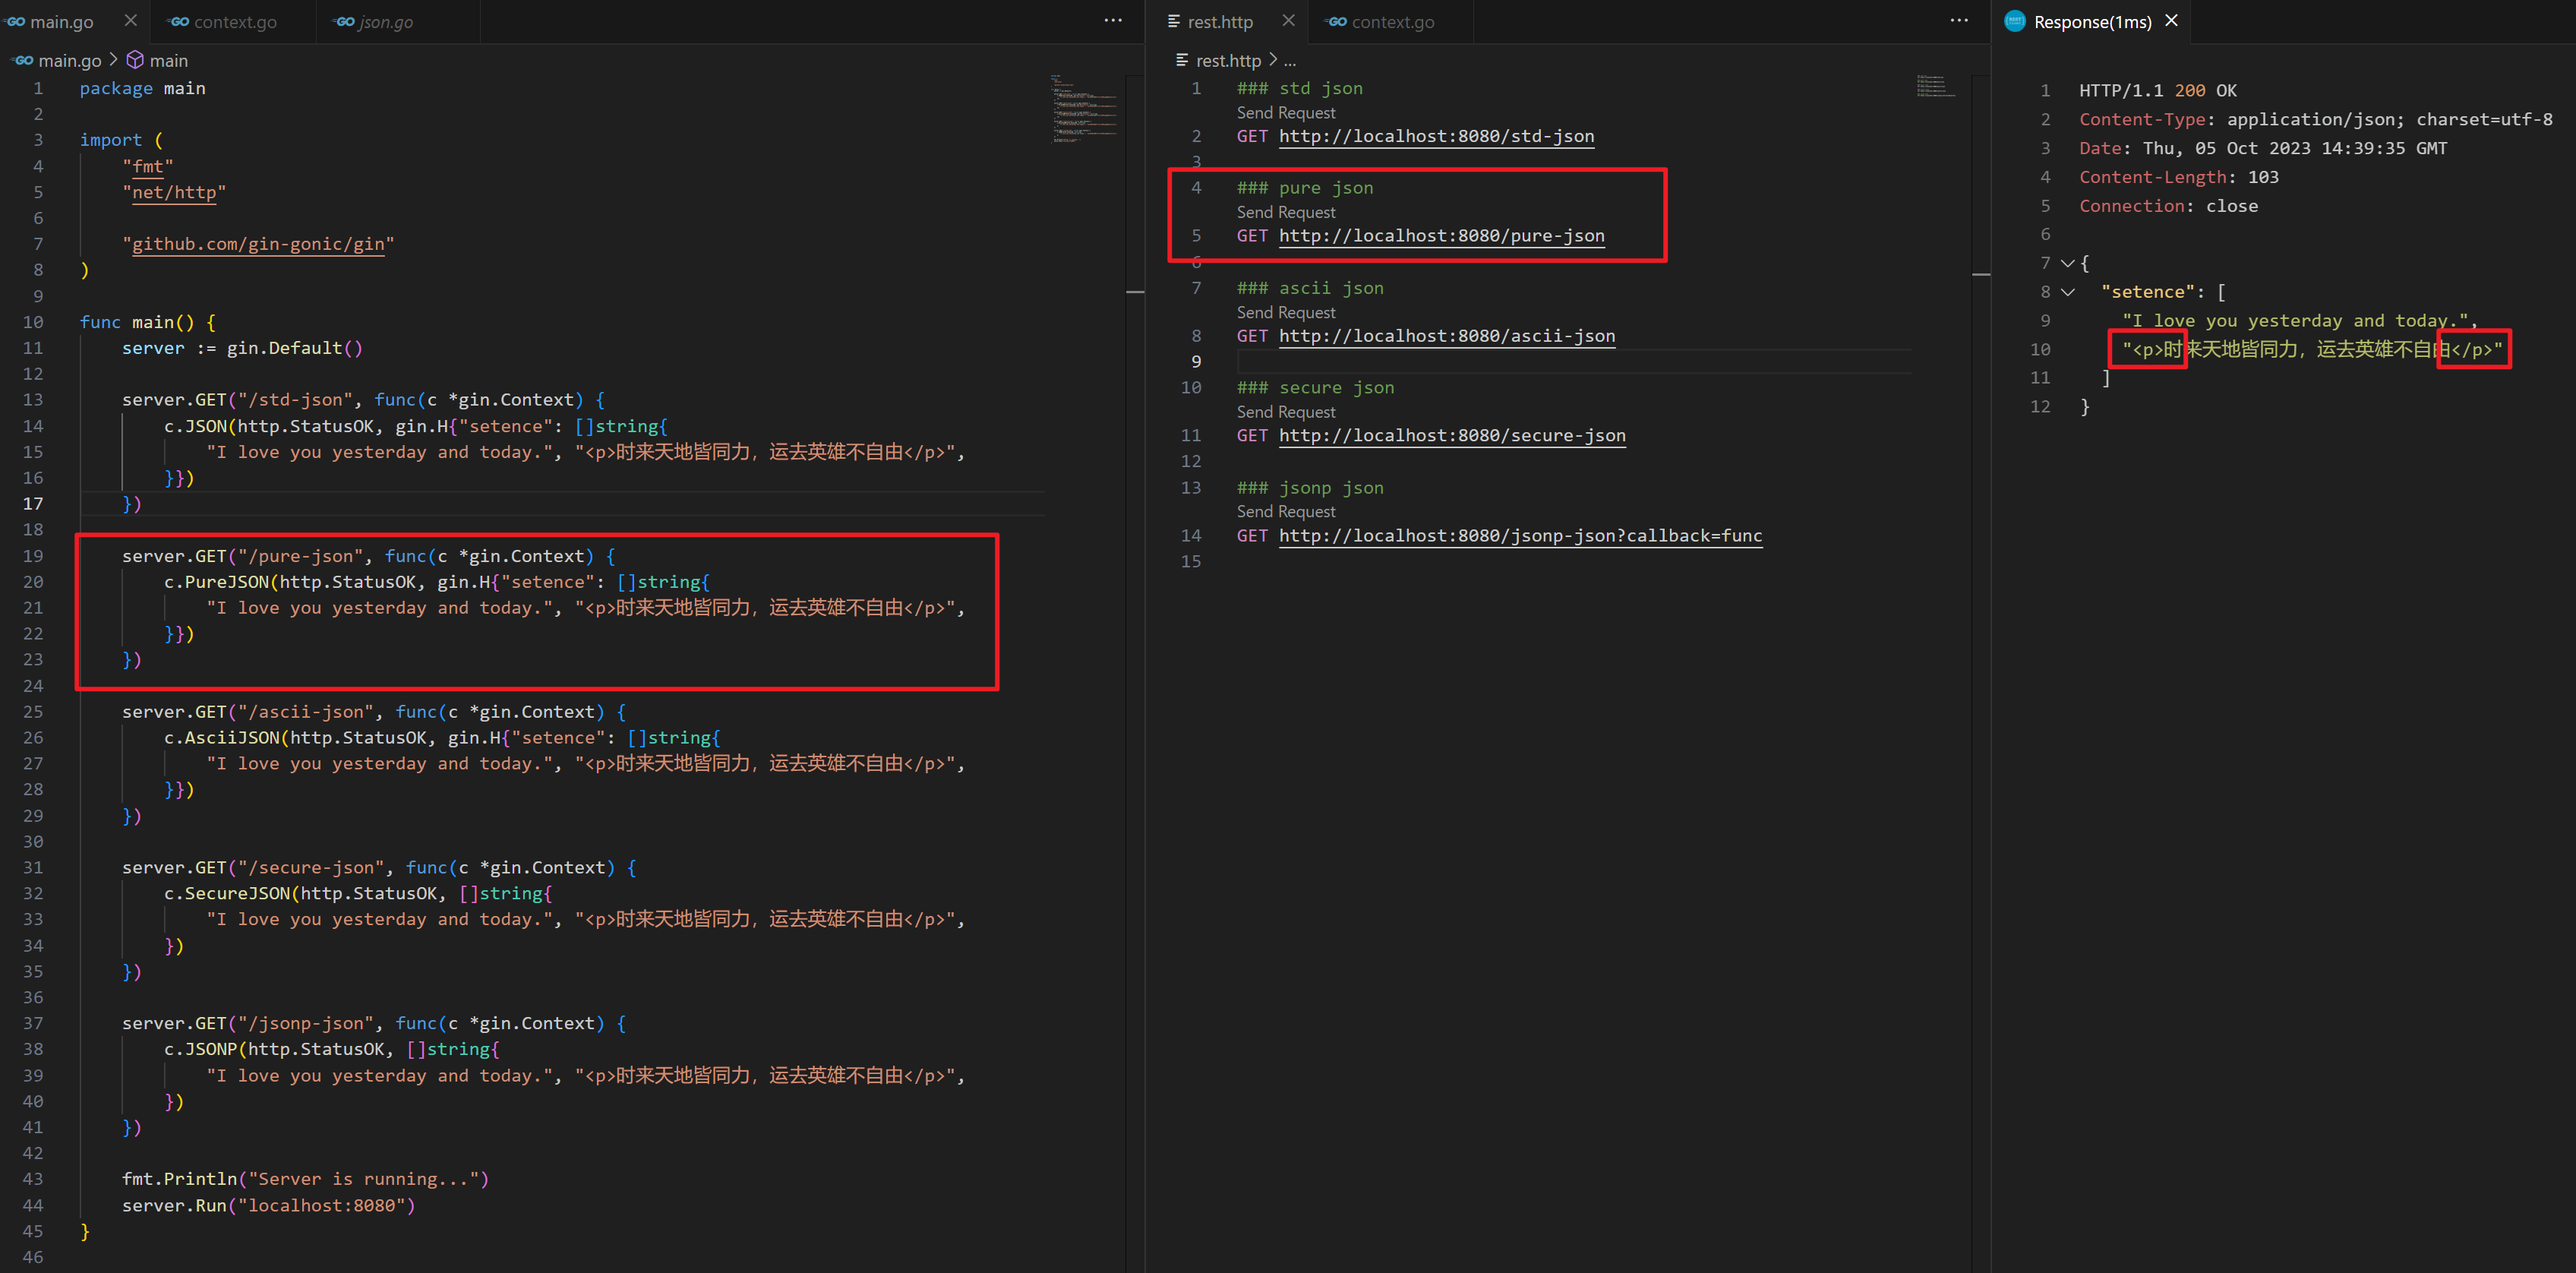The image size is (2576, 1273).
Task: Open the "github.com/gin-gonic/gin" import link
Action: [x=258, y=244]
